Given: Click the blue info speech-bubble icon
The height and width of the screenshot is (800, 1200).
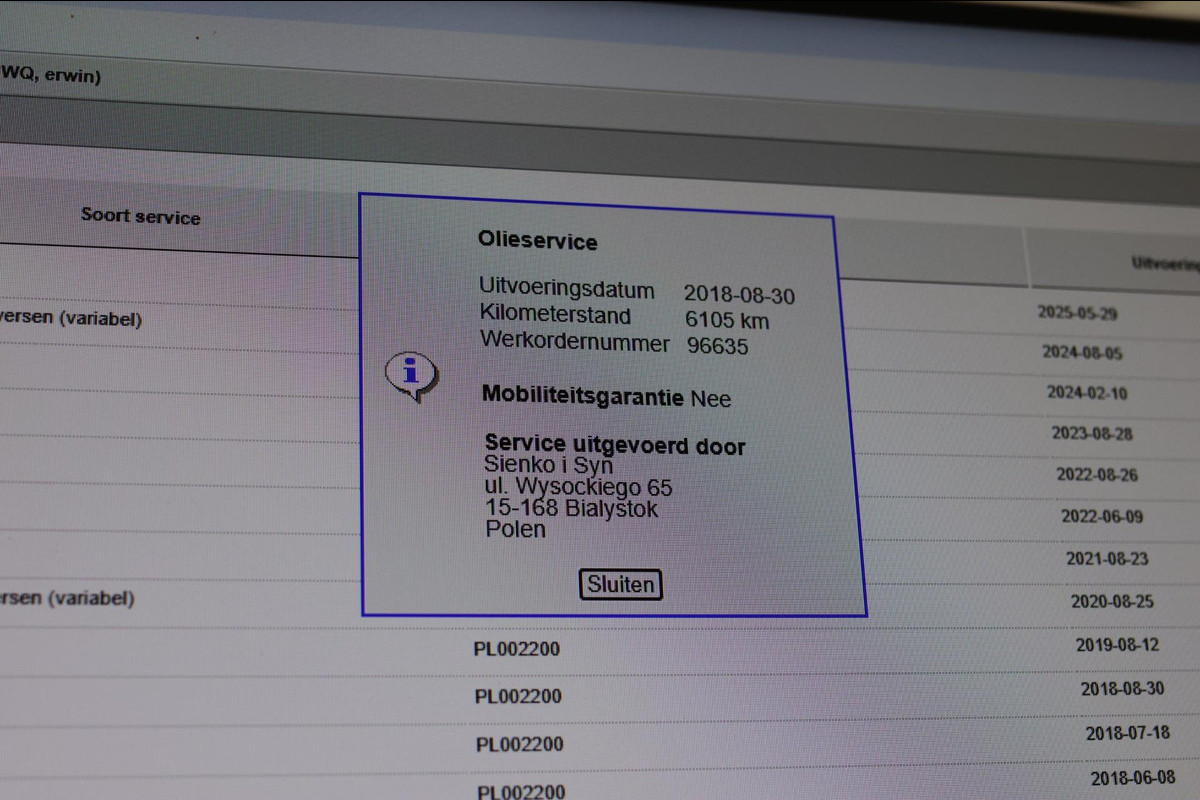Looking at the screenshot, I should pos(411,376).
